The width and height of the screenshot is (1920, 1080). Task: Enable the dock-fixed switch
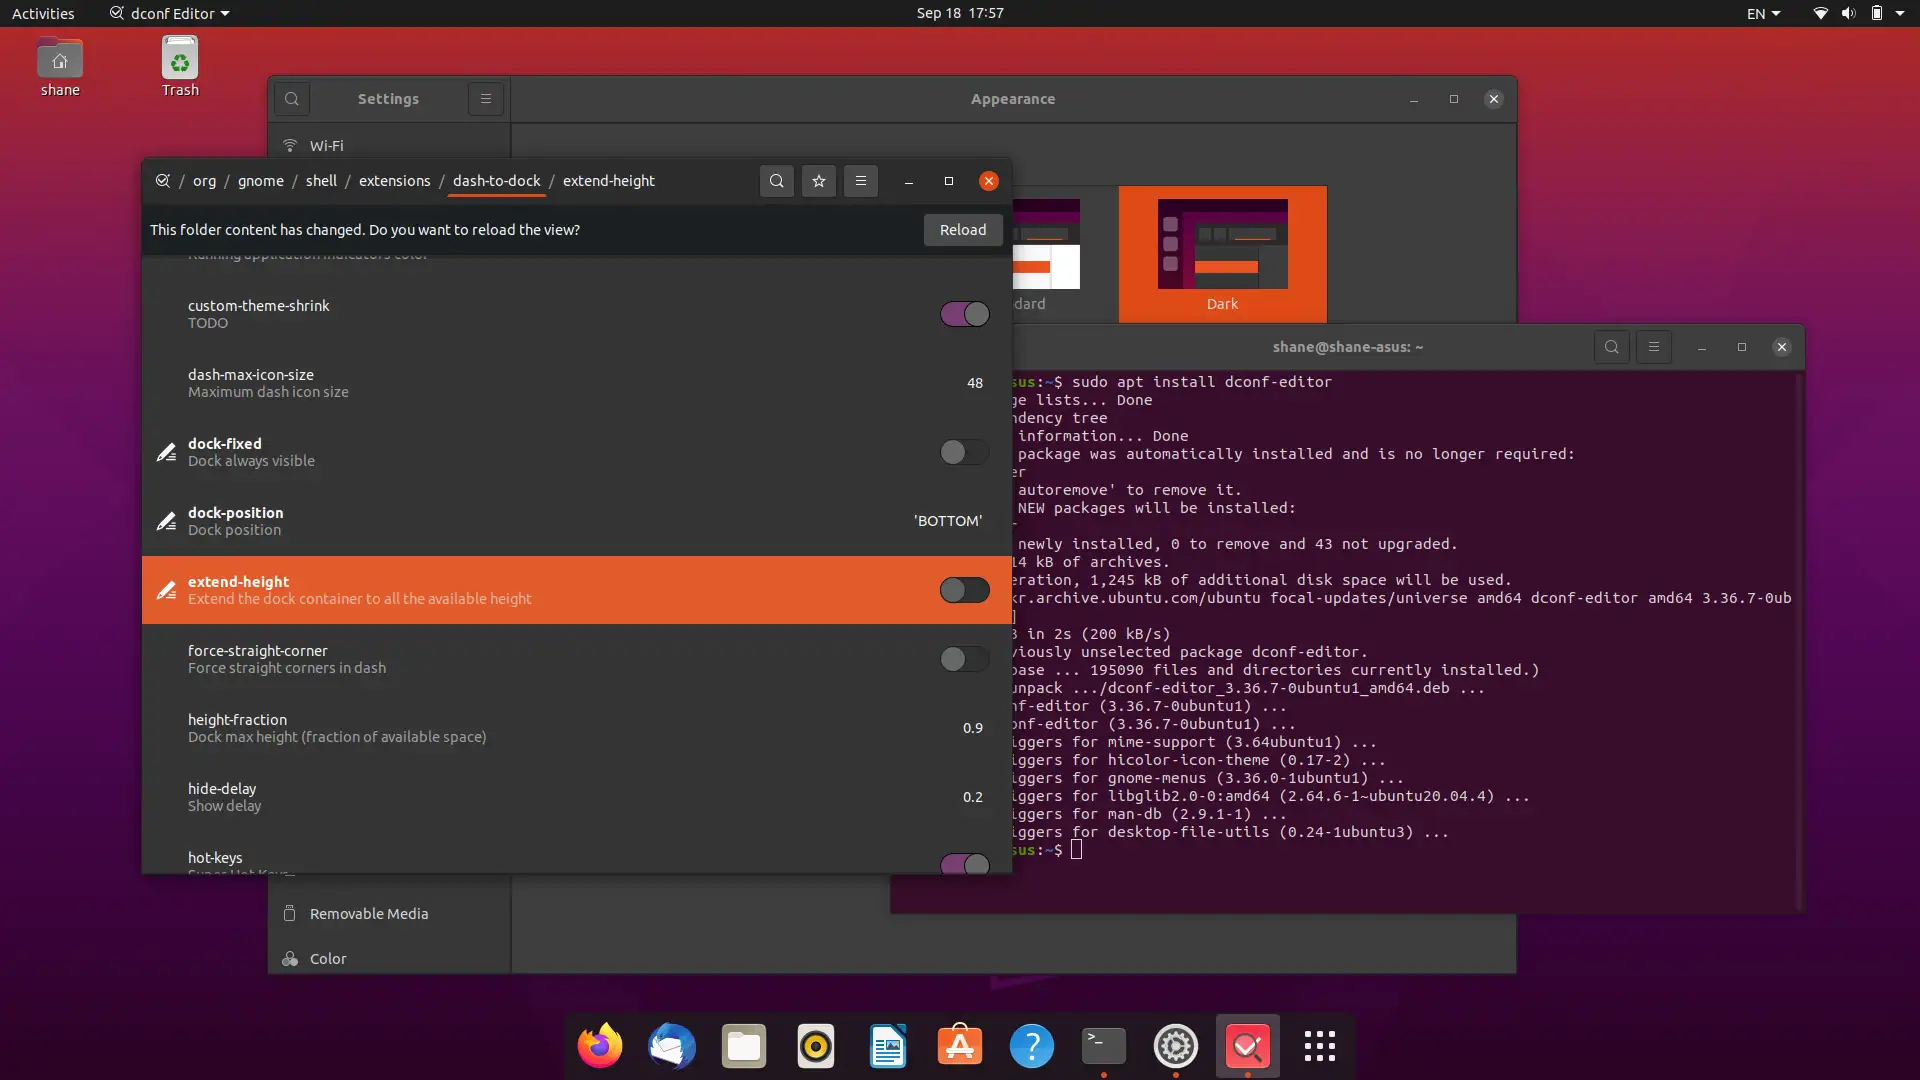(x=964, y=452)
